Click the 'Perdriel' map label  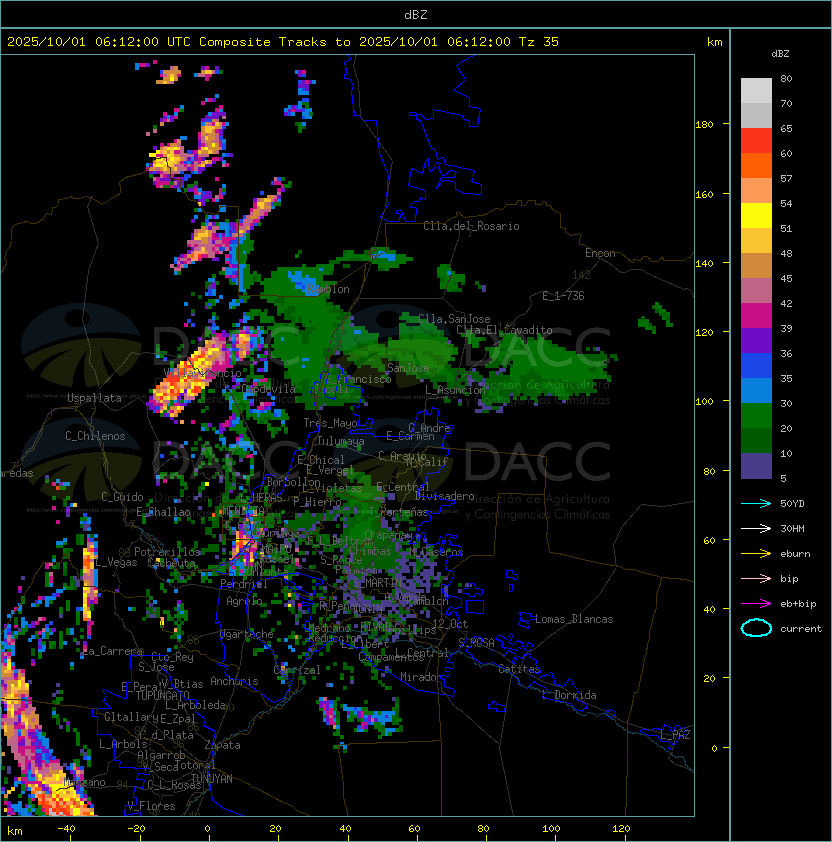(244, 584)
